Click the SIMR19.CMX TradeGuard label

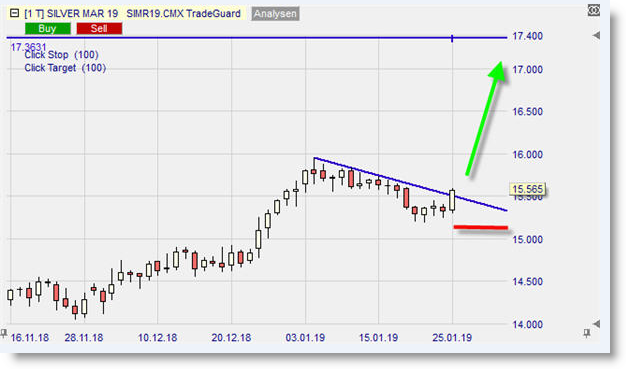tap(184, 14)
